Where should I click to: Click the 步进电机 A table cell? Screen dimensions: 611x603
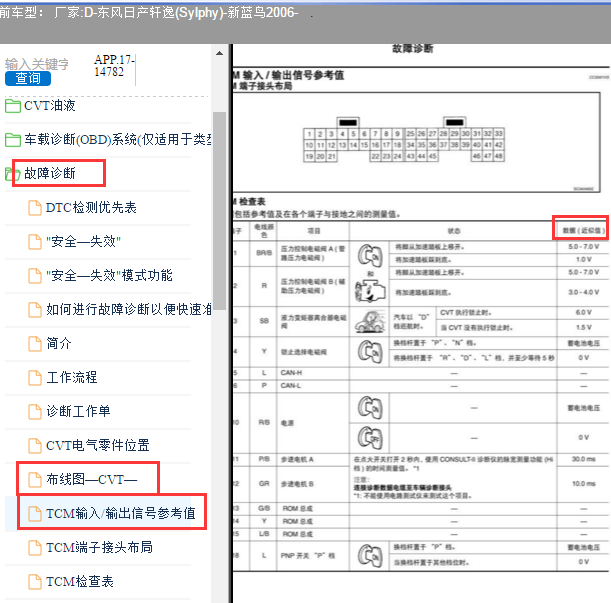313,459
